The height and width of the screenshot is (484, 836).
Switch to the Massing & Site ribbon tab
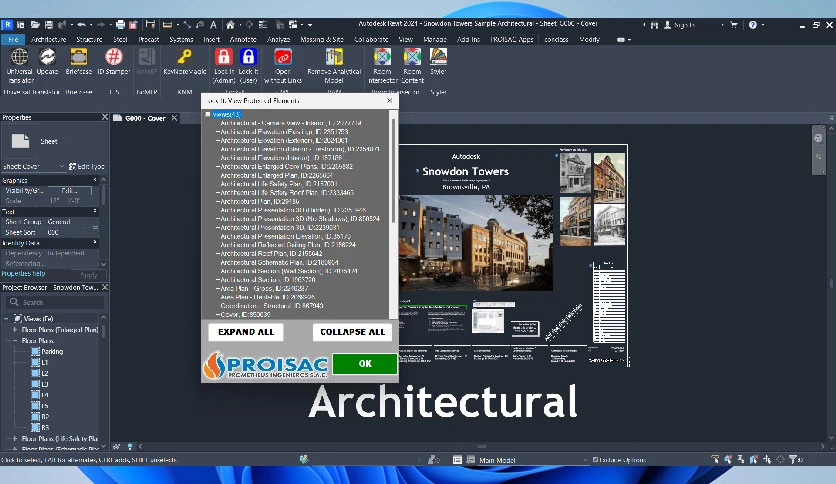tap(322, 39)
